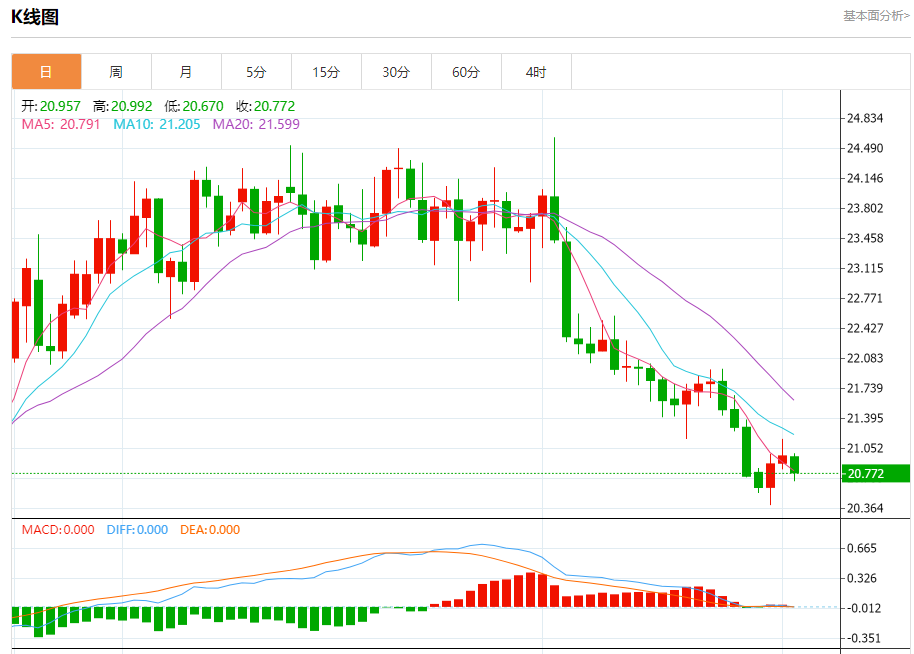Click the last green candlestick on the chart

[795, 465]
